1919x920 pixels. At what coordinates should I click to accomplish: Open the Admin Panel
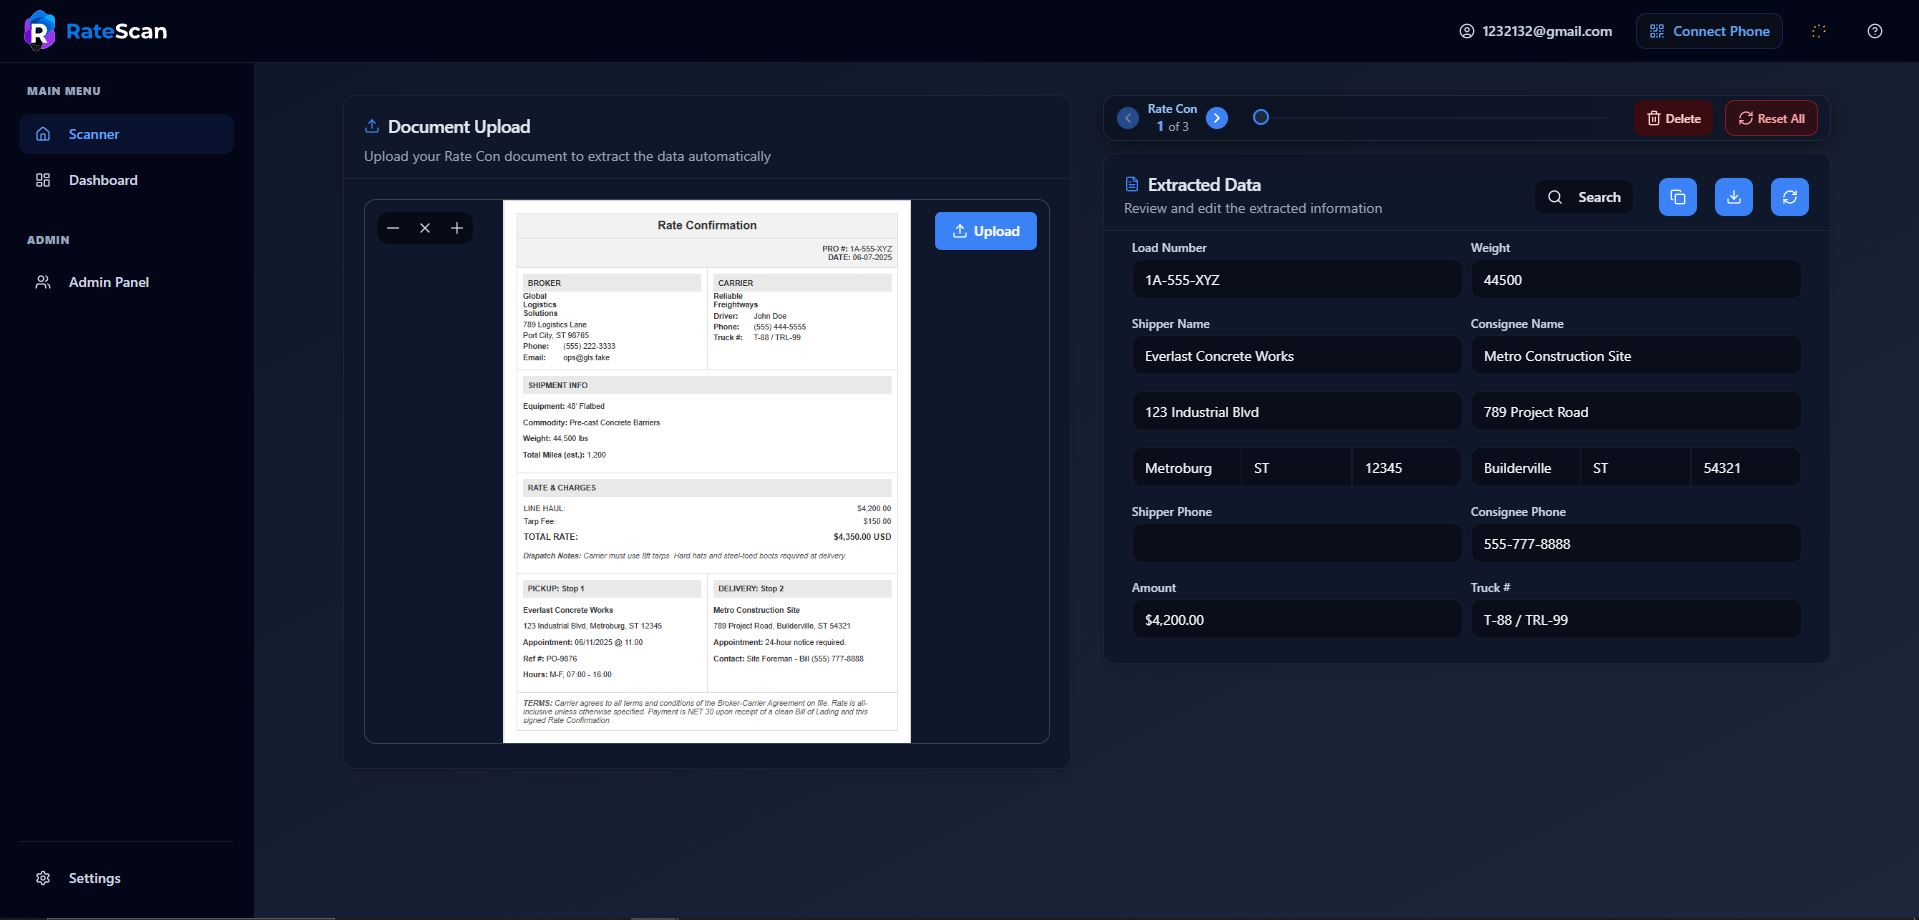click(126, 282)
